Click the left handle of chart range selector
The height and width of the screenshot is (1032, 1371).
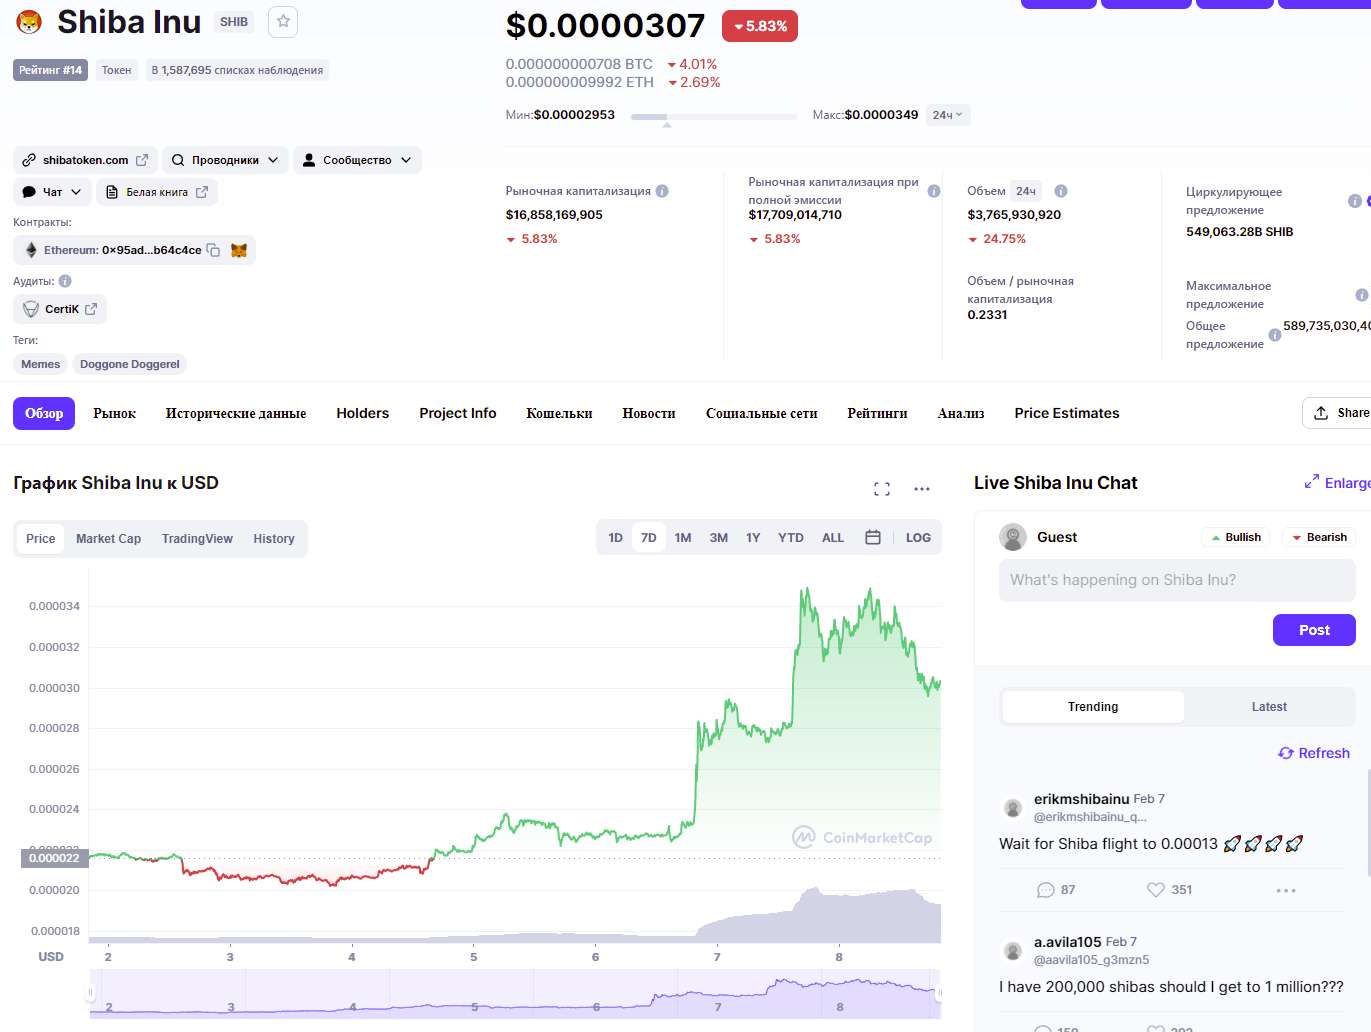(x=90, y=993)
